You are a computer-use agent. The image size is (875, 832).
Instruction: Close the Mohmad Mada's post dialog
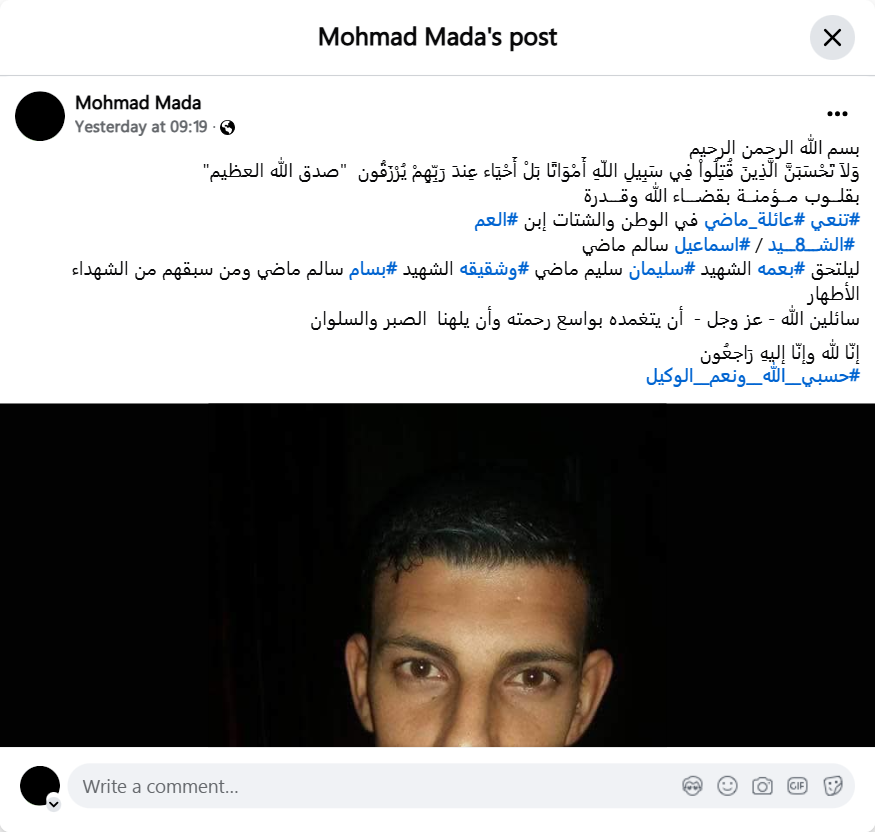click(x=832, y=37)
